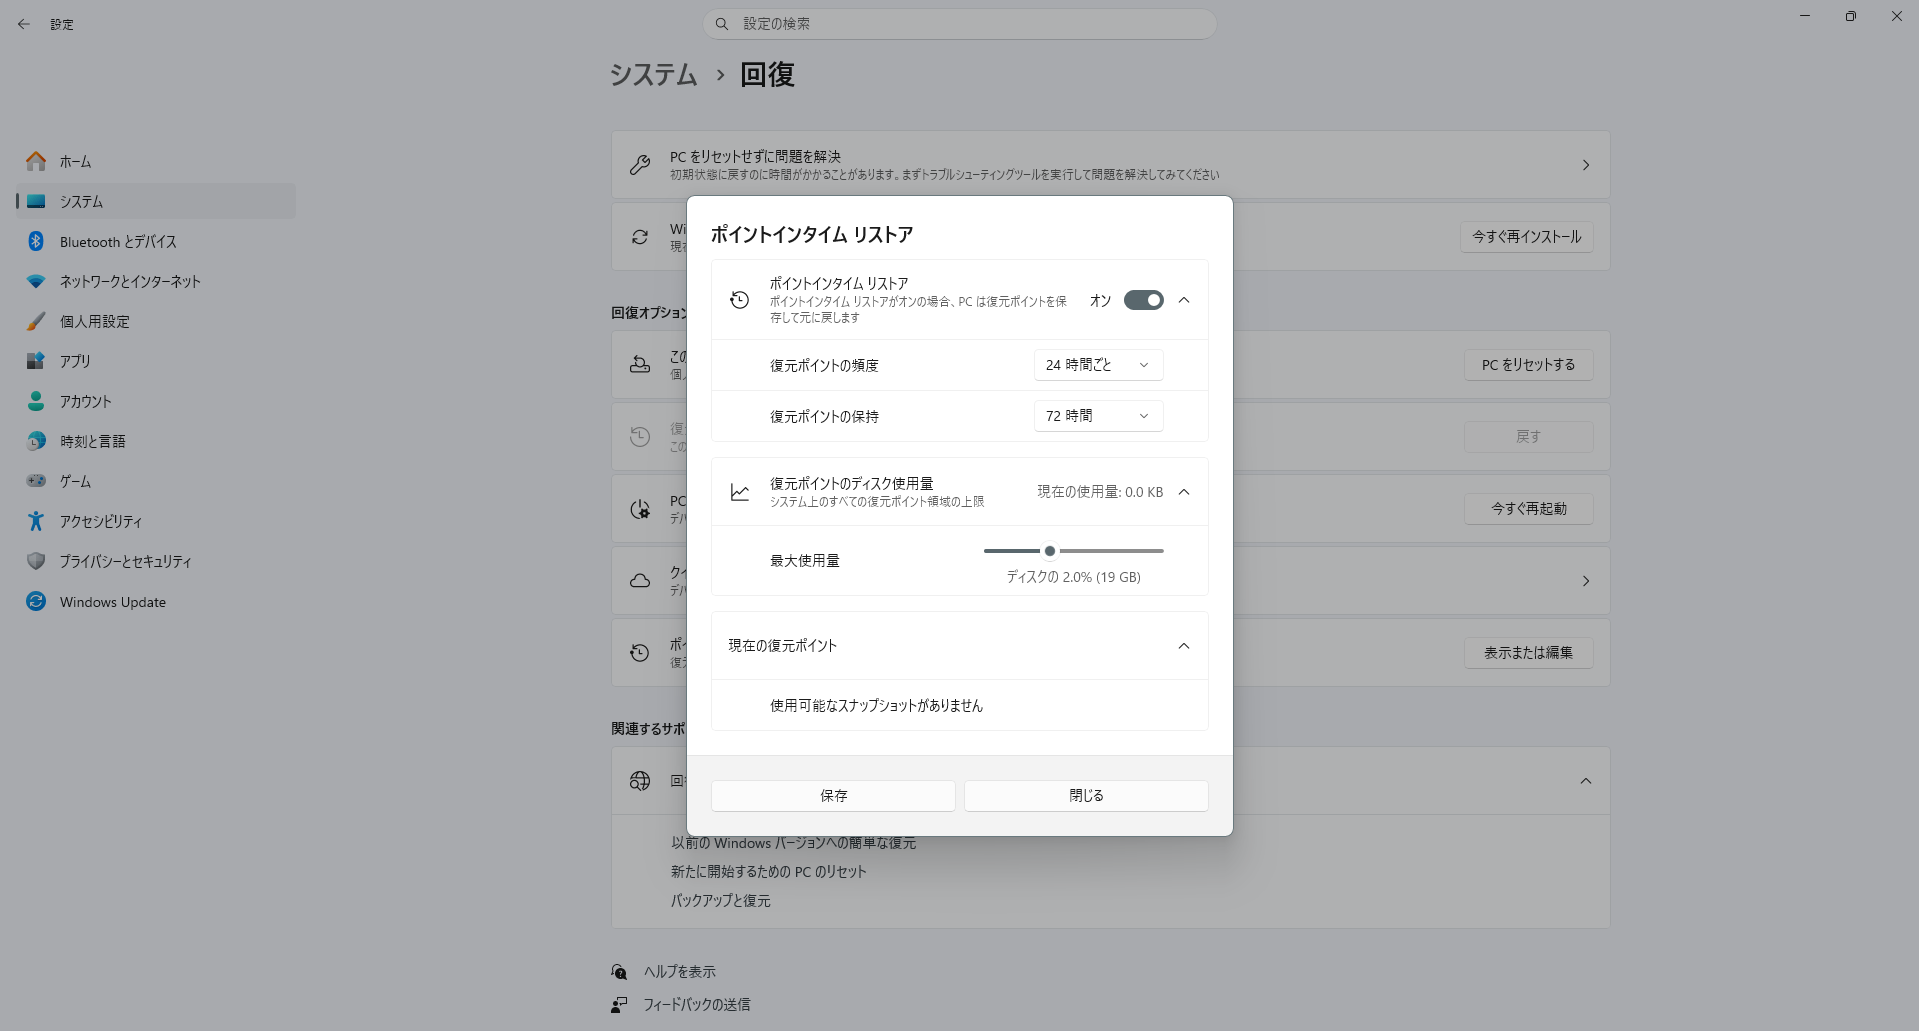Image resolution: width=1919 pixels, height=1031 pixels.
Task: Click the プライバシー shield icon
Action: (x=36, y=561)
